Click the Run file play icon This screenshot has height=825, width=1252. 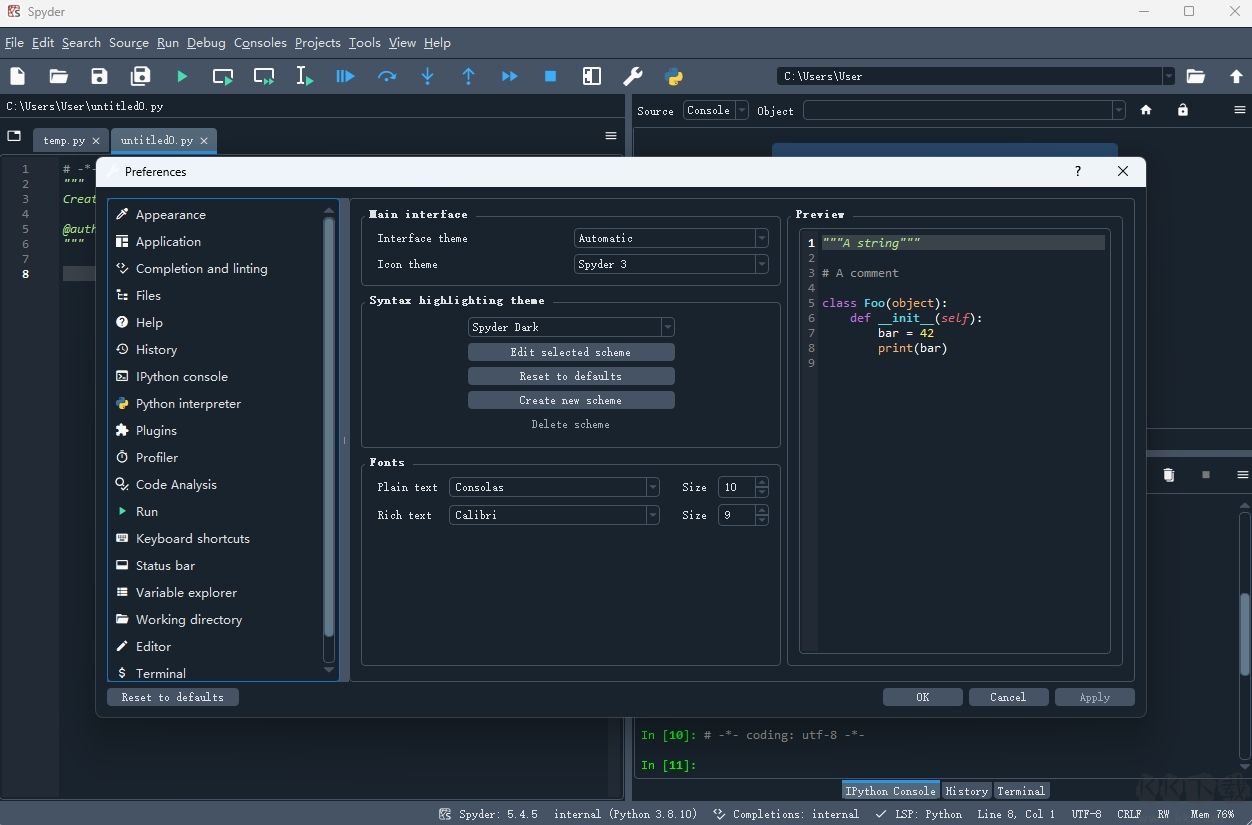tap(182, 76)
